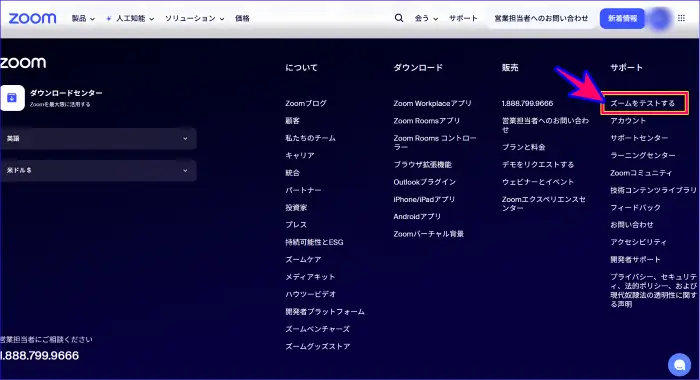Open the ハウツービデオ link
This screenshot has height=380, width=700.
310,294
